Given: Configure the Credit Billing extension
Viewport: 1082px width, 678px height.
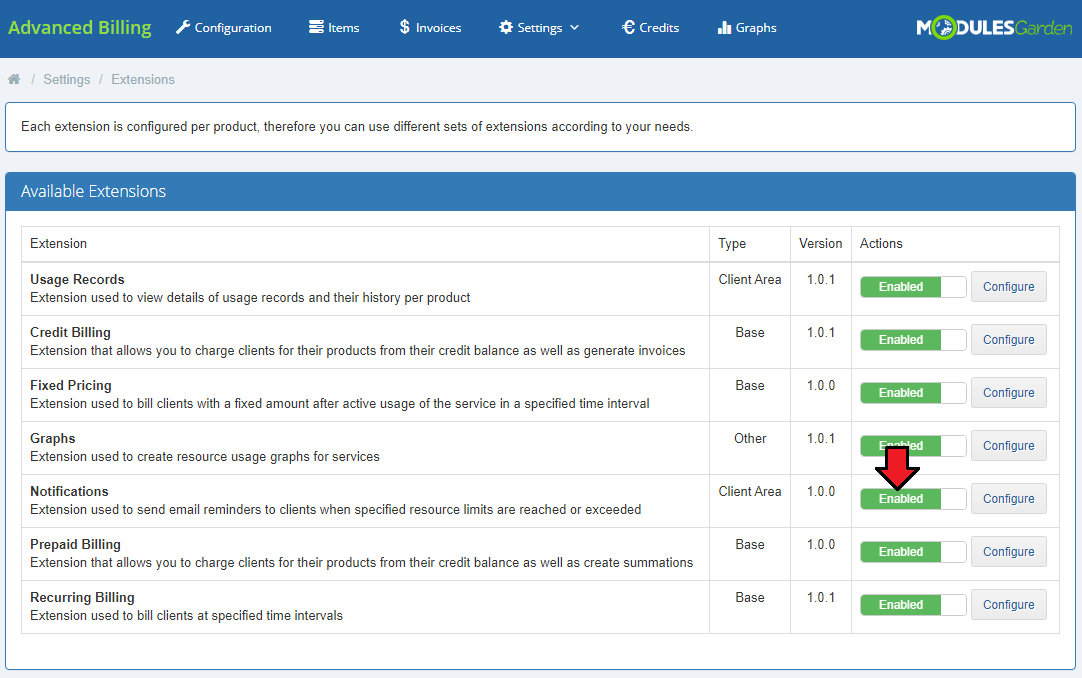Looking at the screenshot, I should [x=1008, y=340].
